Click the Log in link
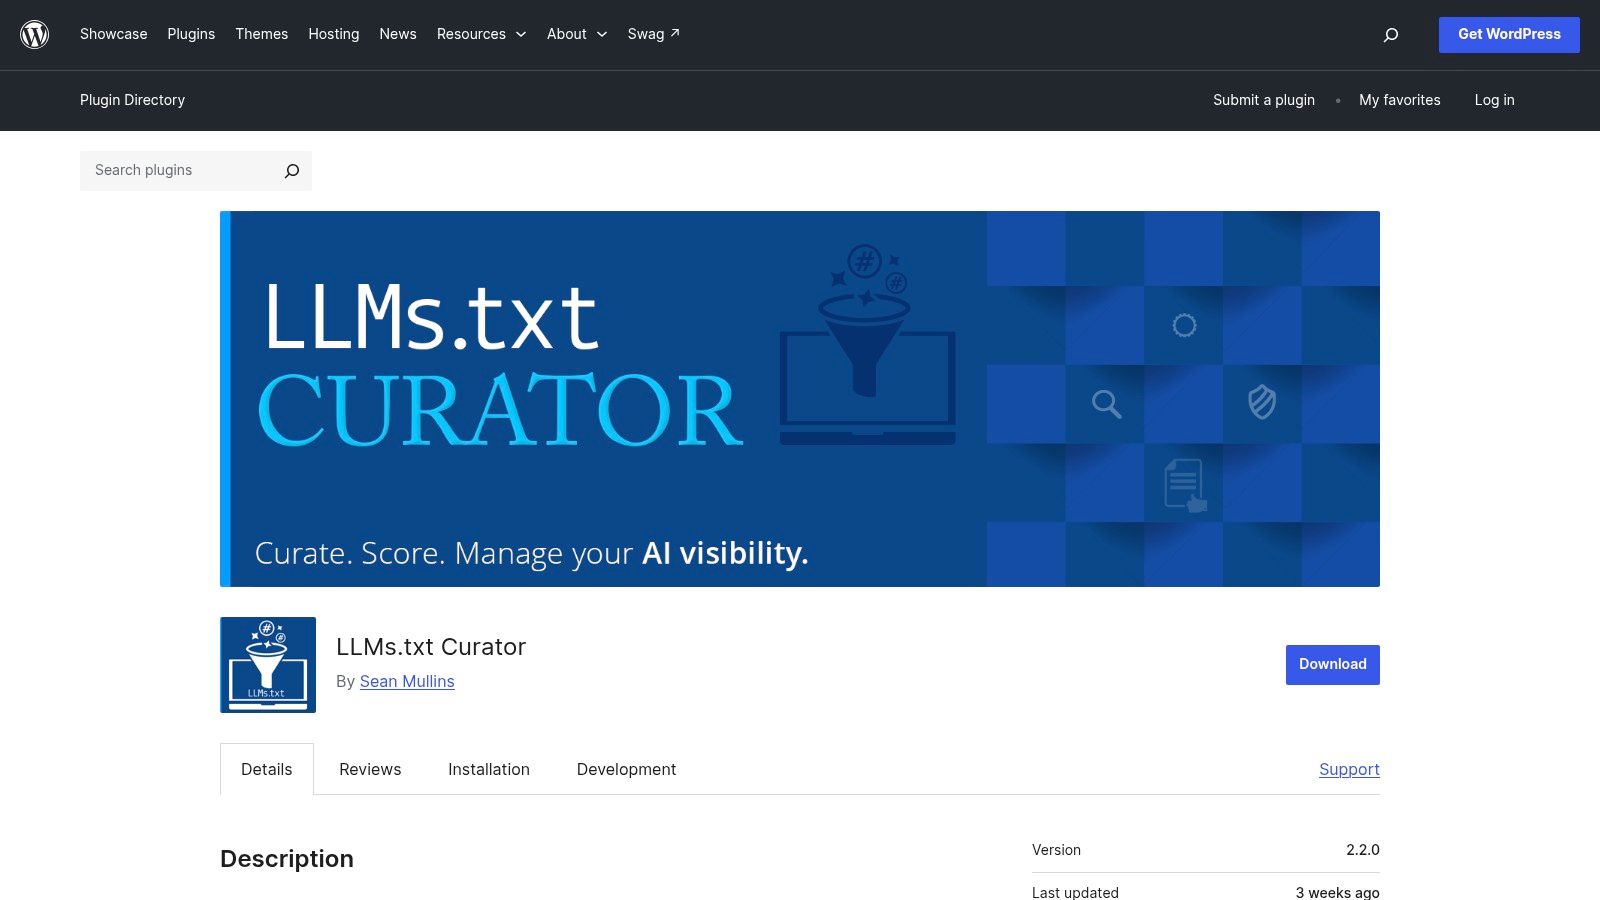The height and width of the screenshot is (900, 1600). (1494, 100)
